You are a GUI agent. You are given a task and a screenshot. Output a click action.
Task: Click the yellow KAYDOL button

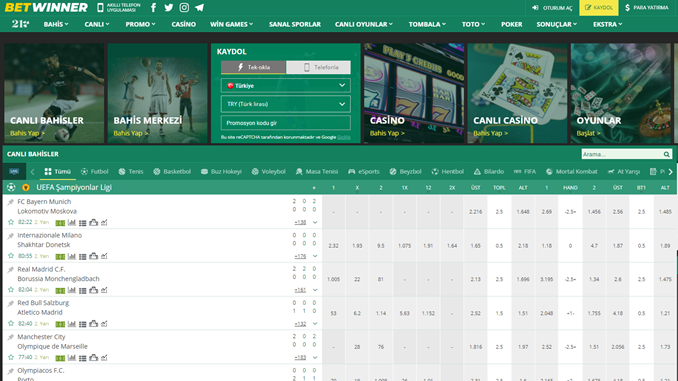[x=598, y=8]
